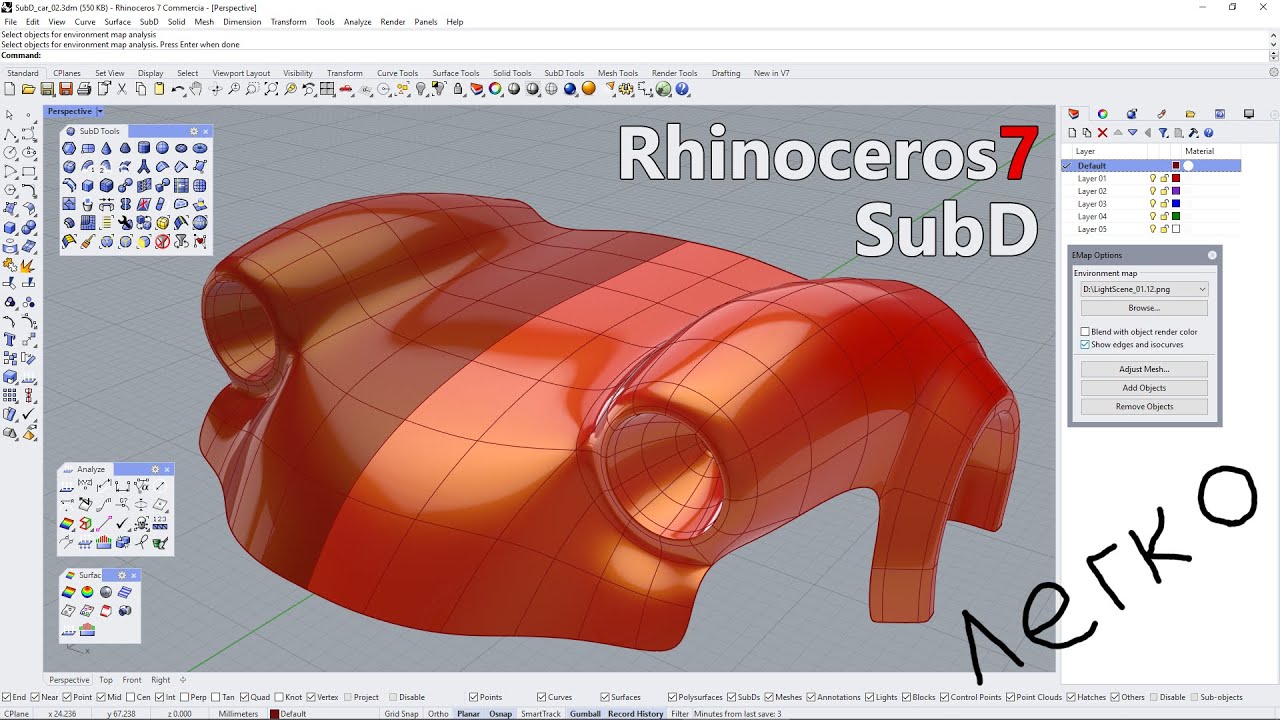1280x720 pixels.
Task: Click the New file icon in Standard toolbar
Action: point(10,89)
